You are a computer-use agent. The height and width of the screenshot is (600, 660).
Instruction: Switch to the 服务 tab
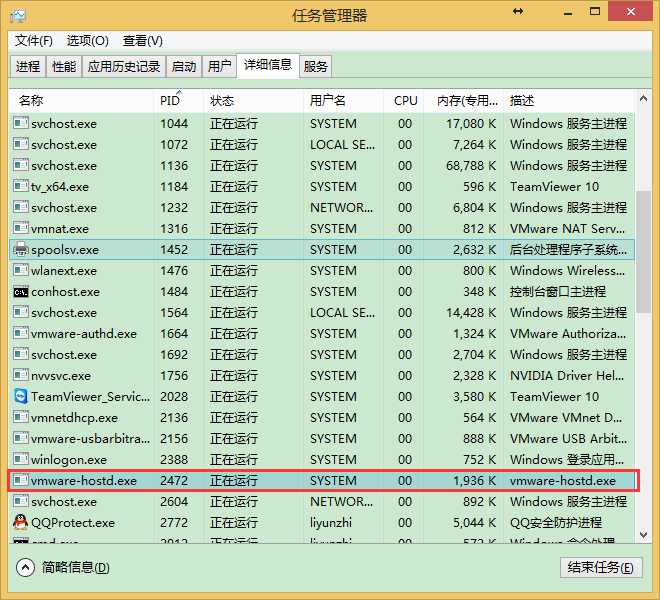point(315,67)
